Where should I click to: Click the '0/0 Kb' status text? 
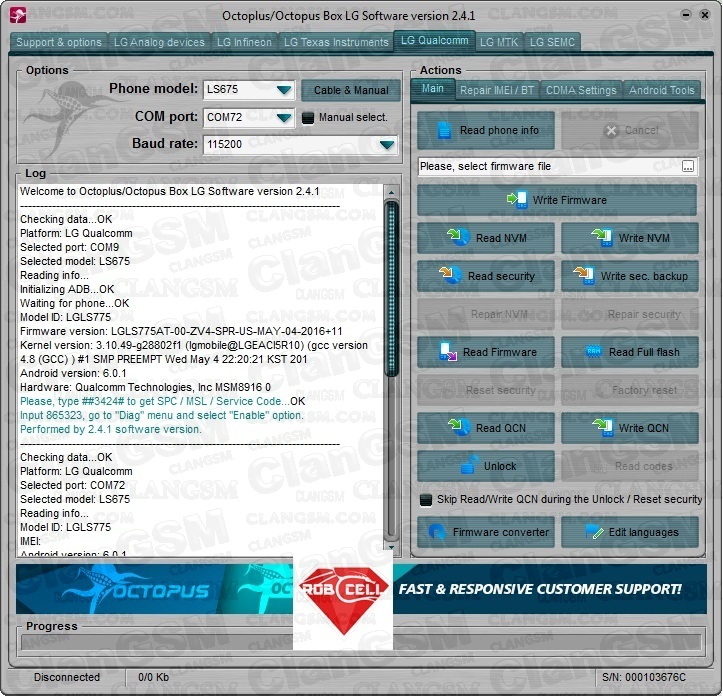(x=154, y=677)
